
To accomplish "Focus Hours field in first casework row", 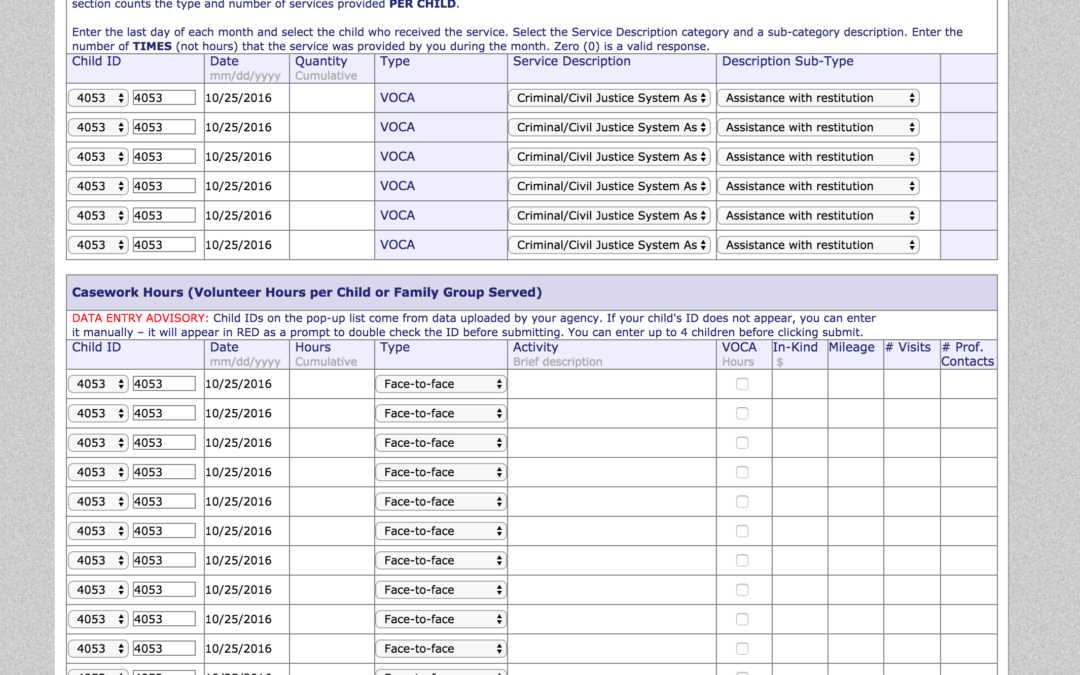I will tap(332, 384).
